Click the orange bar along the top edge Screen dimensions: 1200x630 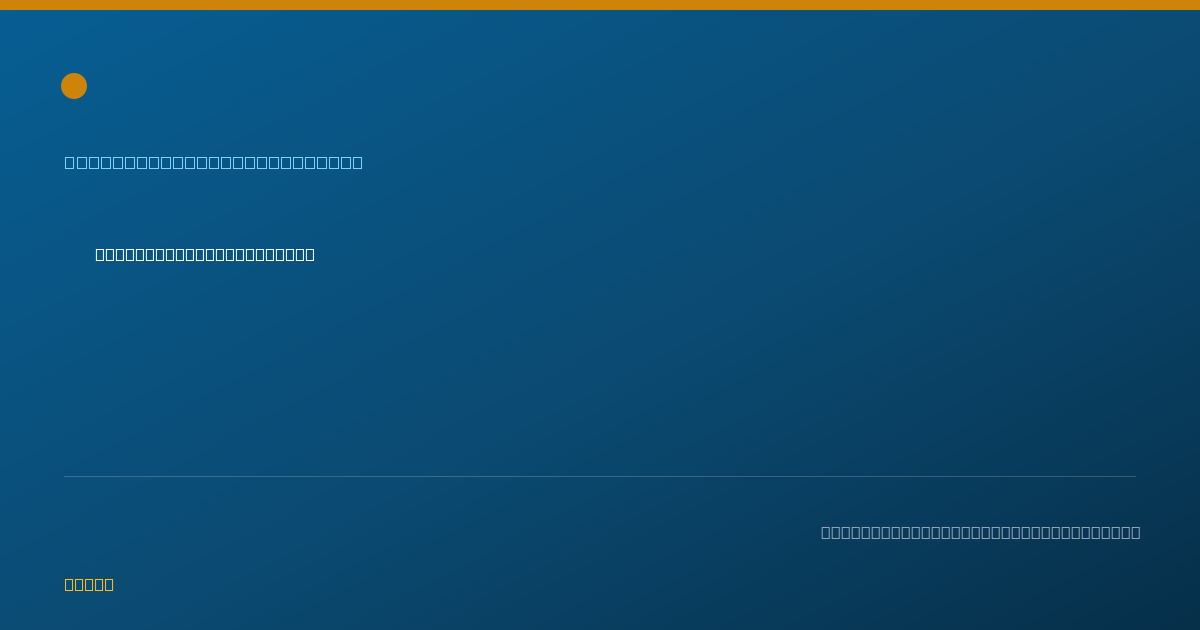pos(600,5)
